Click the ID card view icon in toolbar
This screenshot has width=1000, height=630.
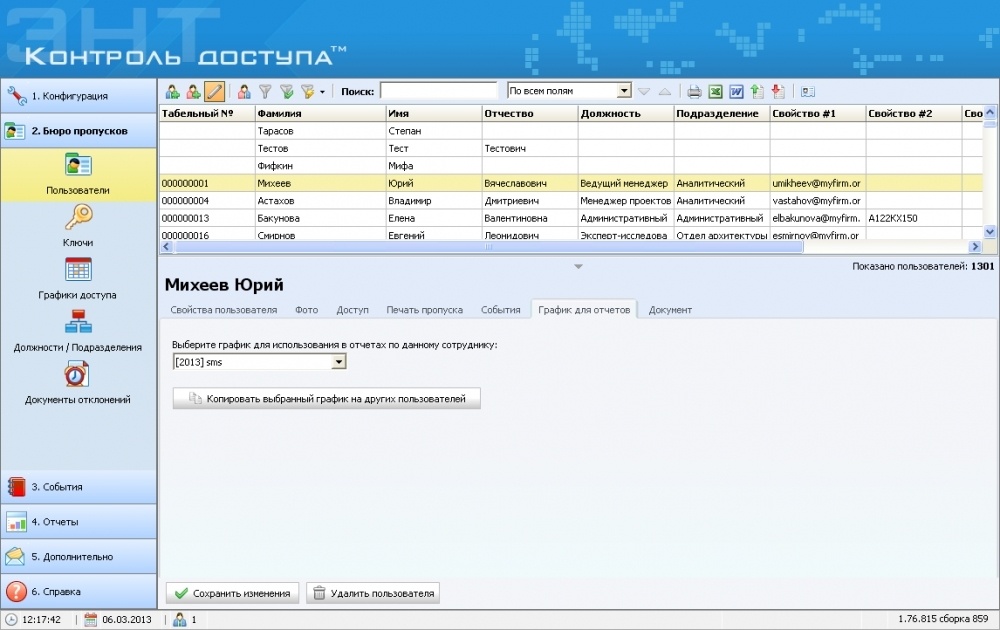pos(807,92)
